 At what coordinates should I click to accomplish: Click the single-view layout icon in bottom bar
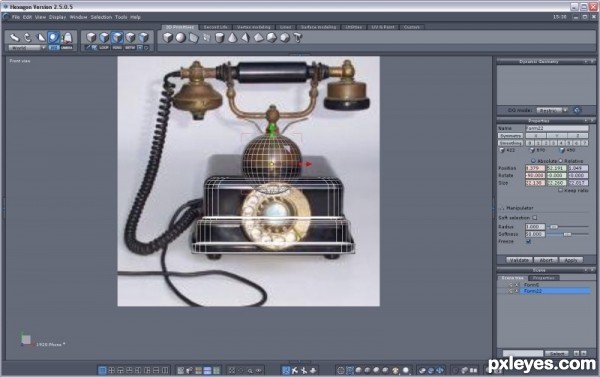pyautogui.click(x=102, y=370)
